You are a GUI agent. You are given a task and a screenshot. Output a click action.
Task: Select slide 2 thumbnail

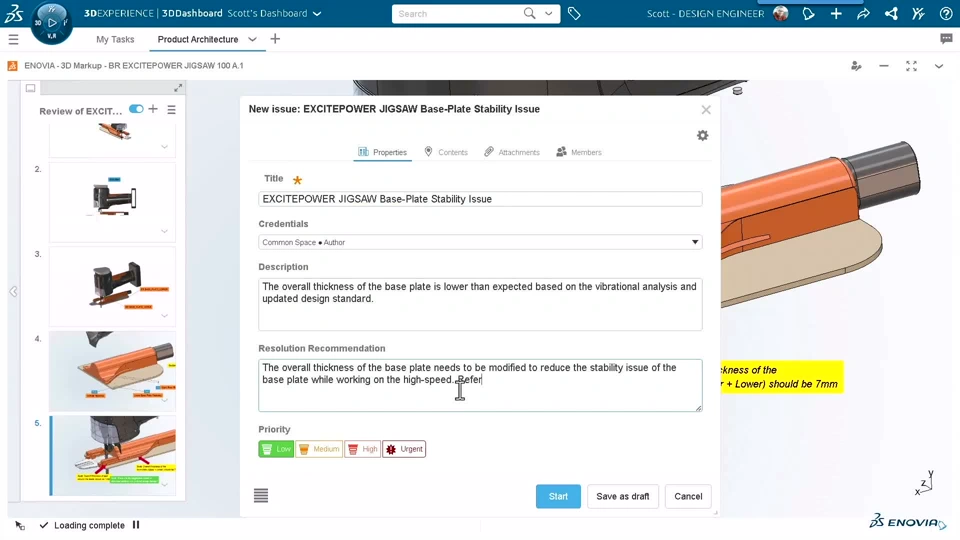pos(112,203)
